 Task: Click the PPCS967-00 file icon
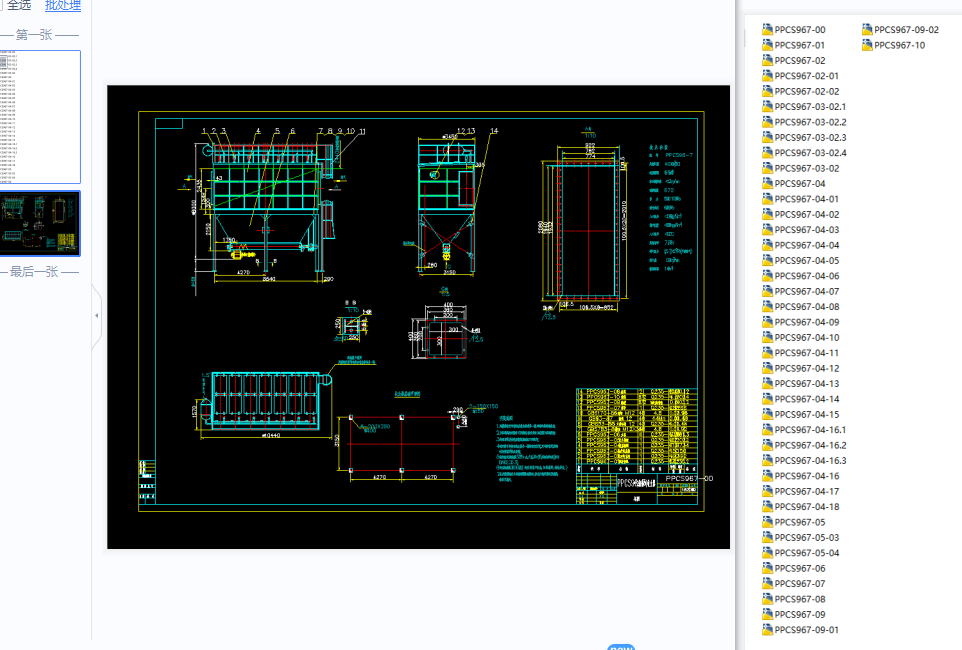point(767,30)
